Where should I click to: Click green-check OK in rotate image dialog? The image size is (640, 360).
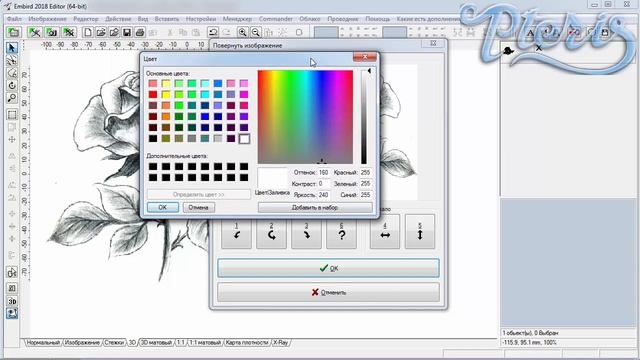(x=328, y=268)
